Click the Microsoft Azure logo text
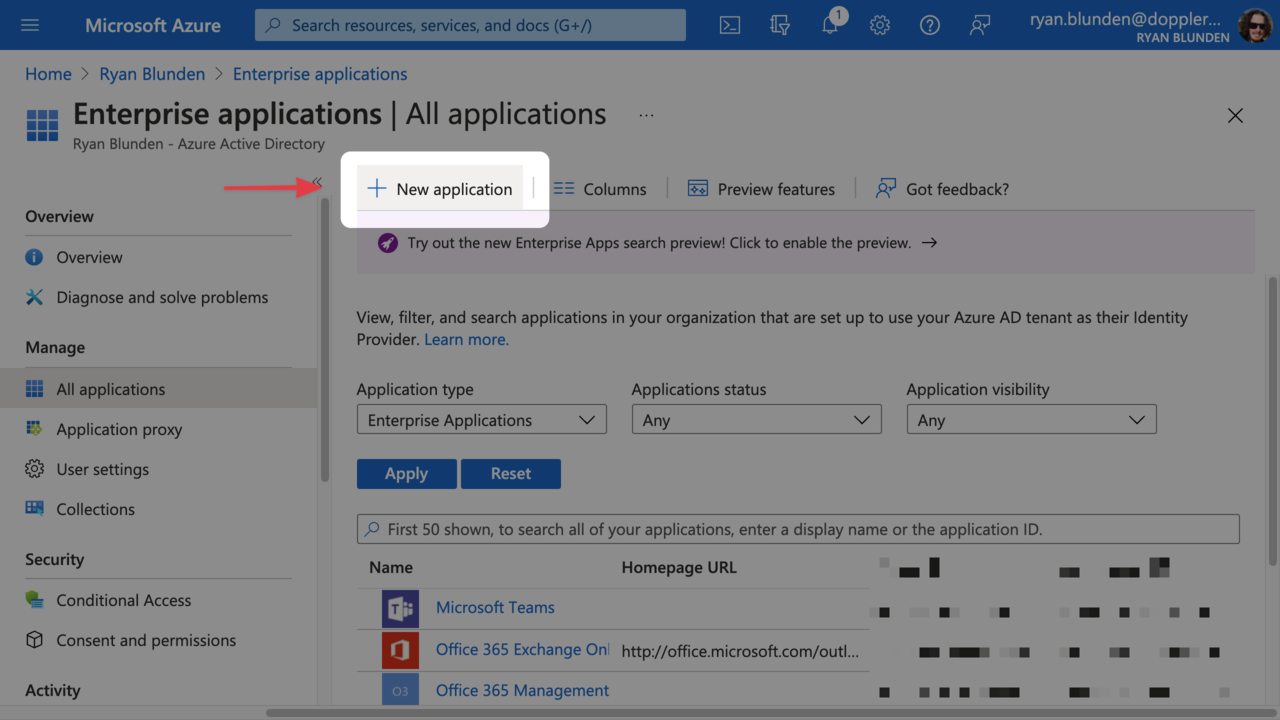This screenshot has height=720, width=1280. pyautogui.click(x=153, y=25)
